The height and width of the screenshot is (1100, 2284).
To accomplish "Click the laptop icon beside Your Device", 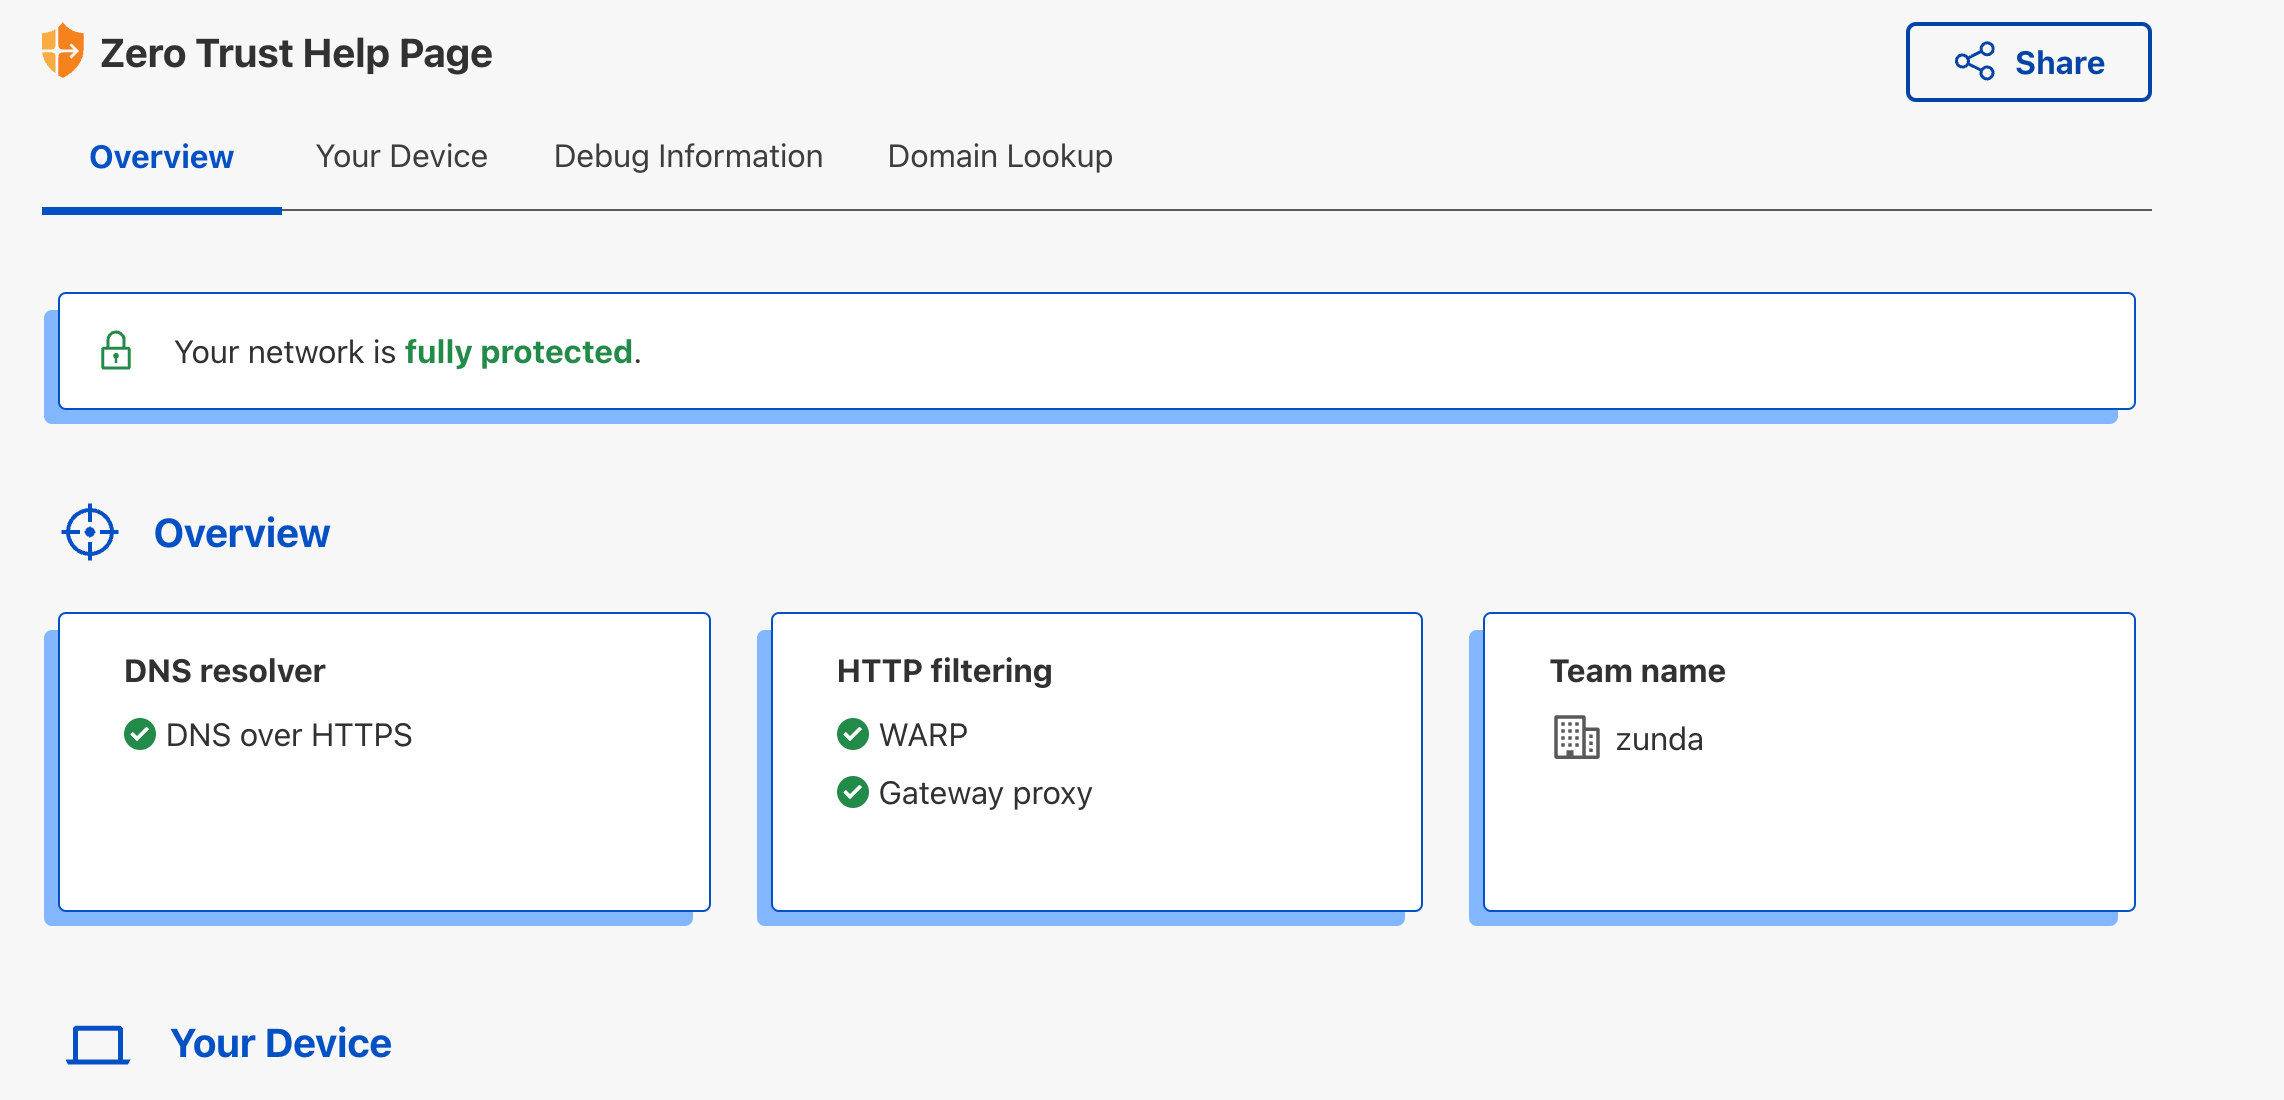I will click(x=98, y=1045).
